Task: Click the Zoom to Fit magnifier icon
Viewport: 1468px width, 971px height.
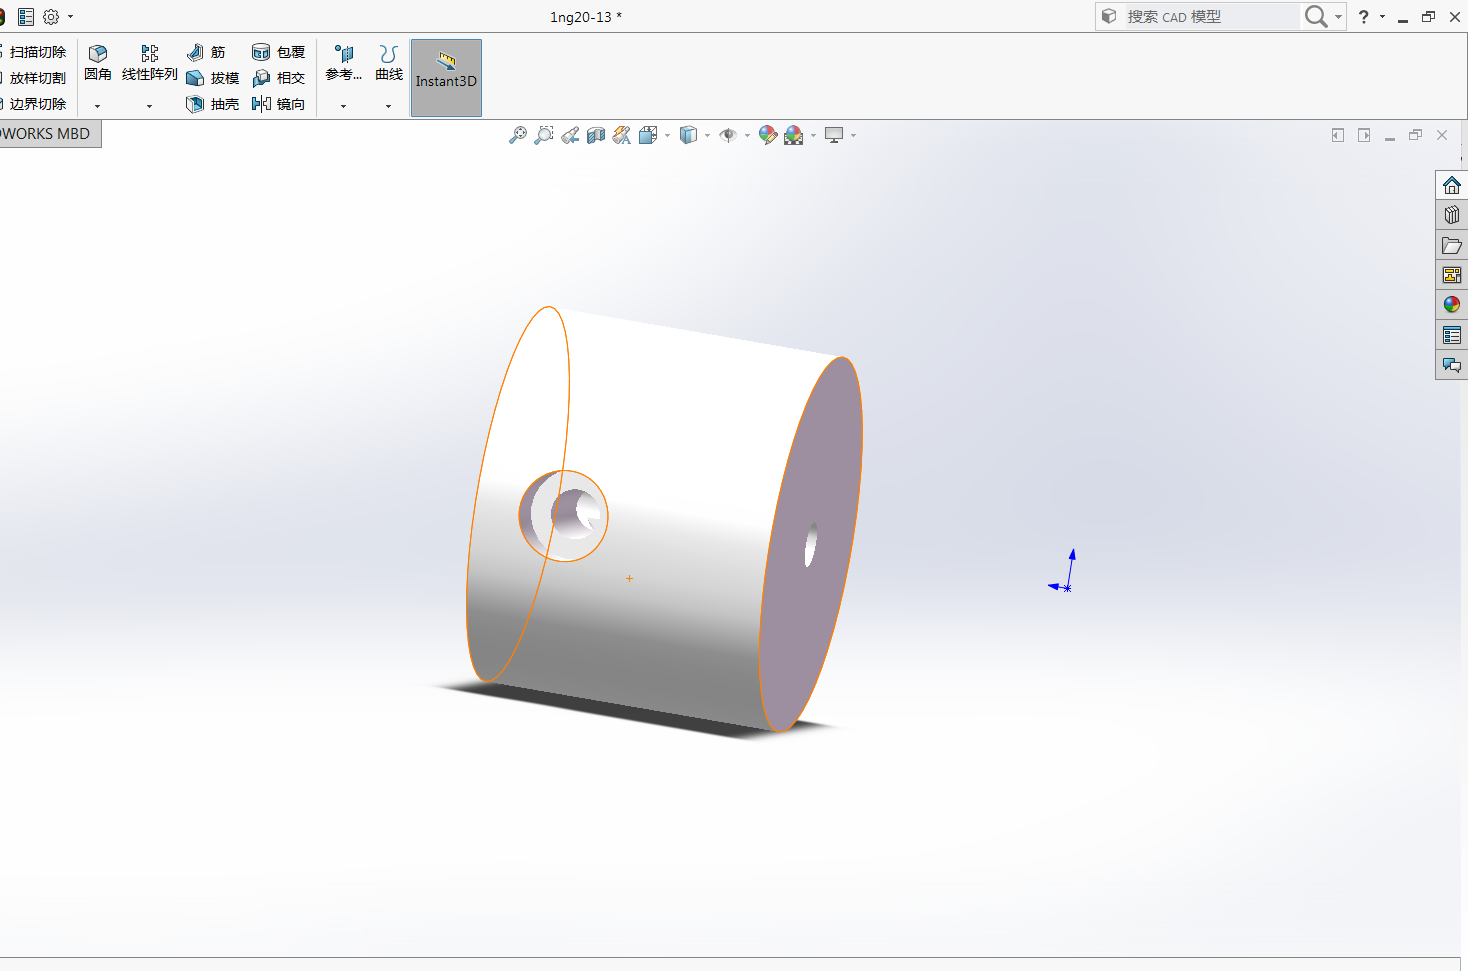Action: click(x=517, y=135)
